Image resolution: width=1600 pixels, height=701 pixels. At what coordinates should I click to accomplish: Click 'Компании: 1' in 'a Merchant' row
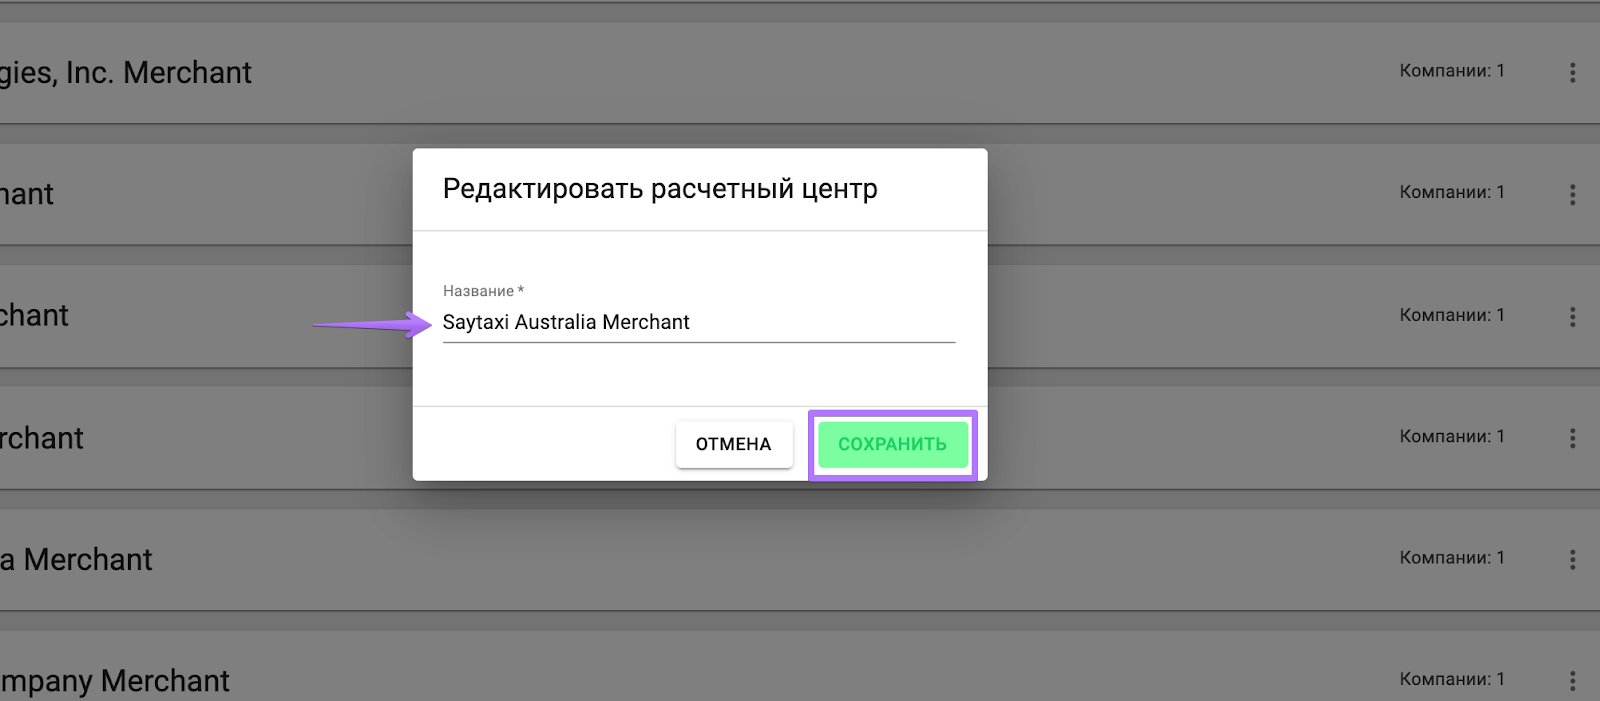tap(1452, 558)
